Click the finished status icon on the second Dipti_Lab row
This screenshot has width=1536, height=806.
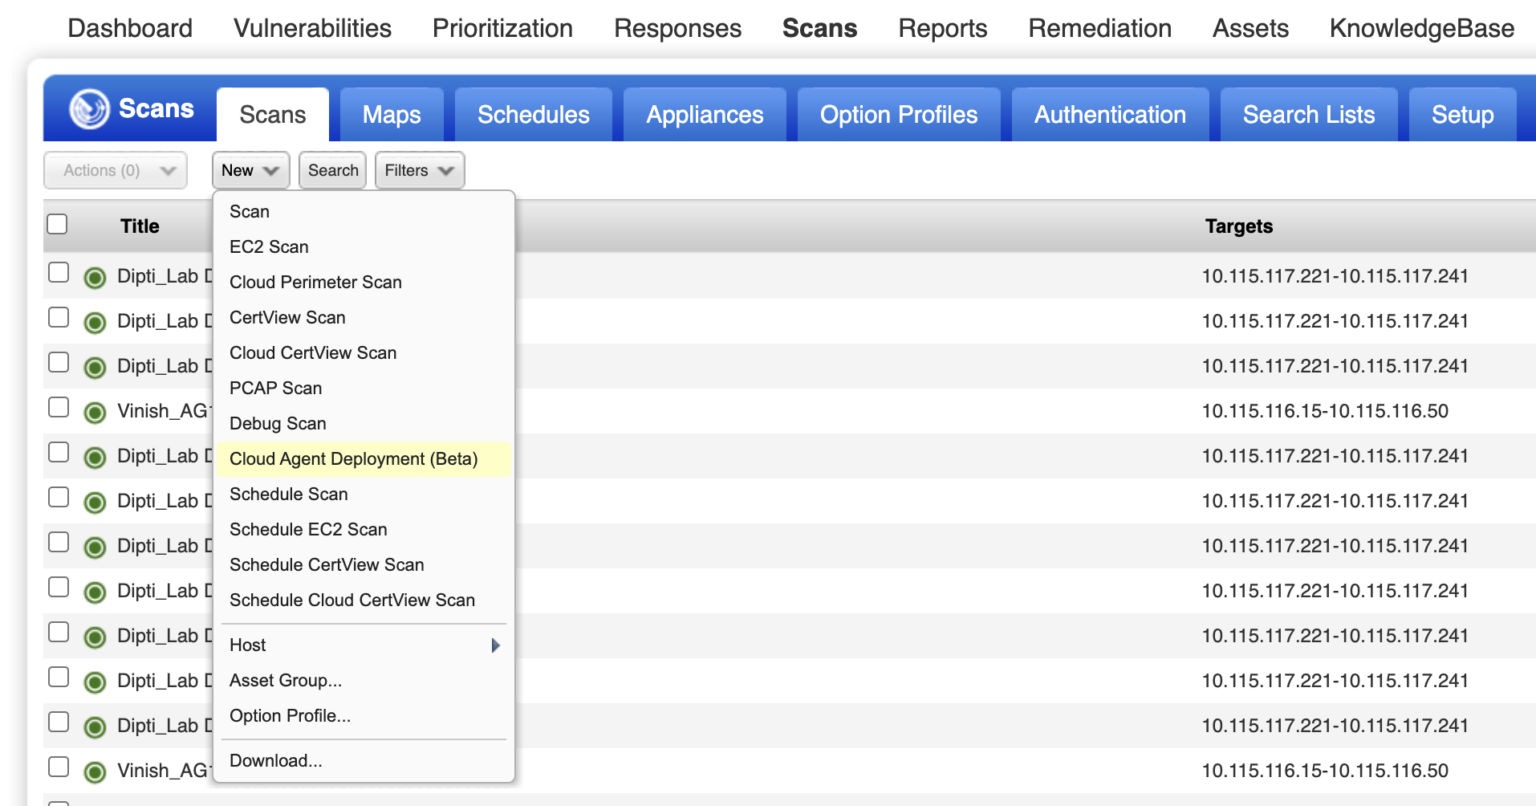(95, 322)
